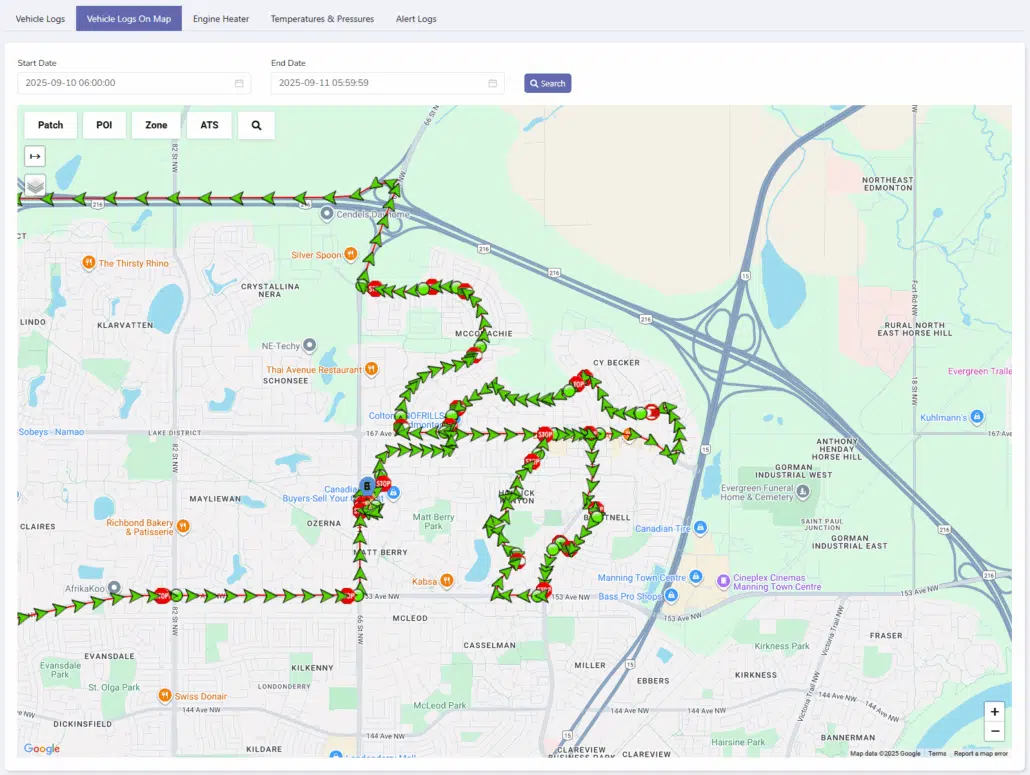Open the Terms link on map
This screenshot has height=775, width=1030.
coord(936,753)
